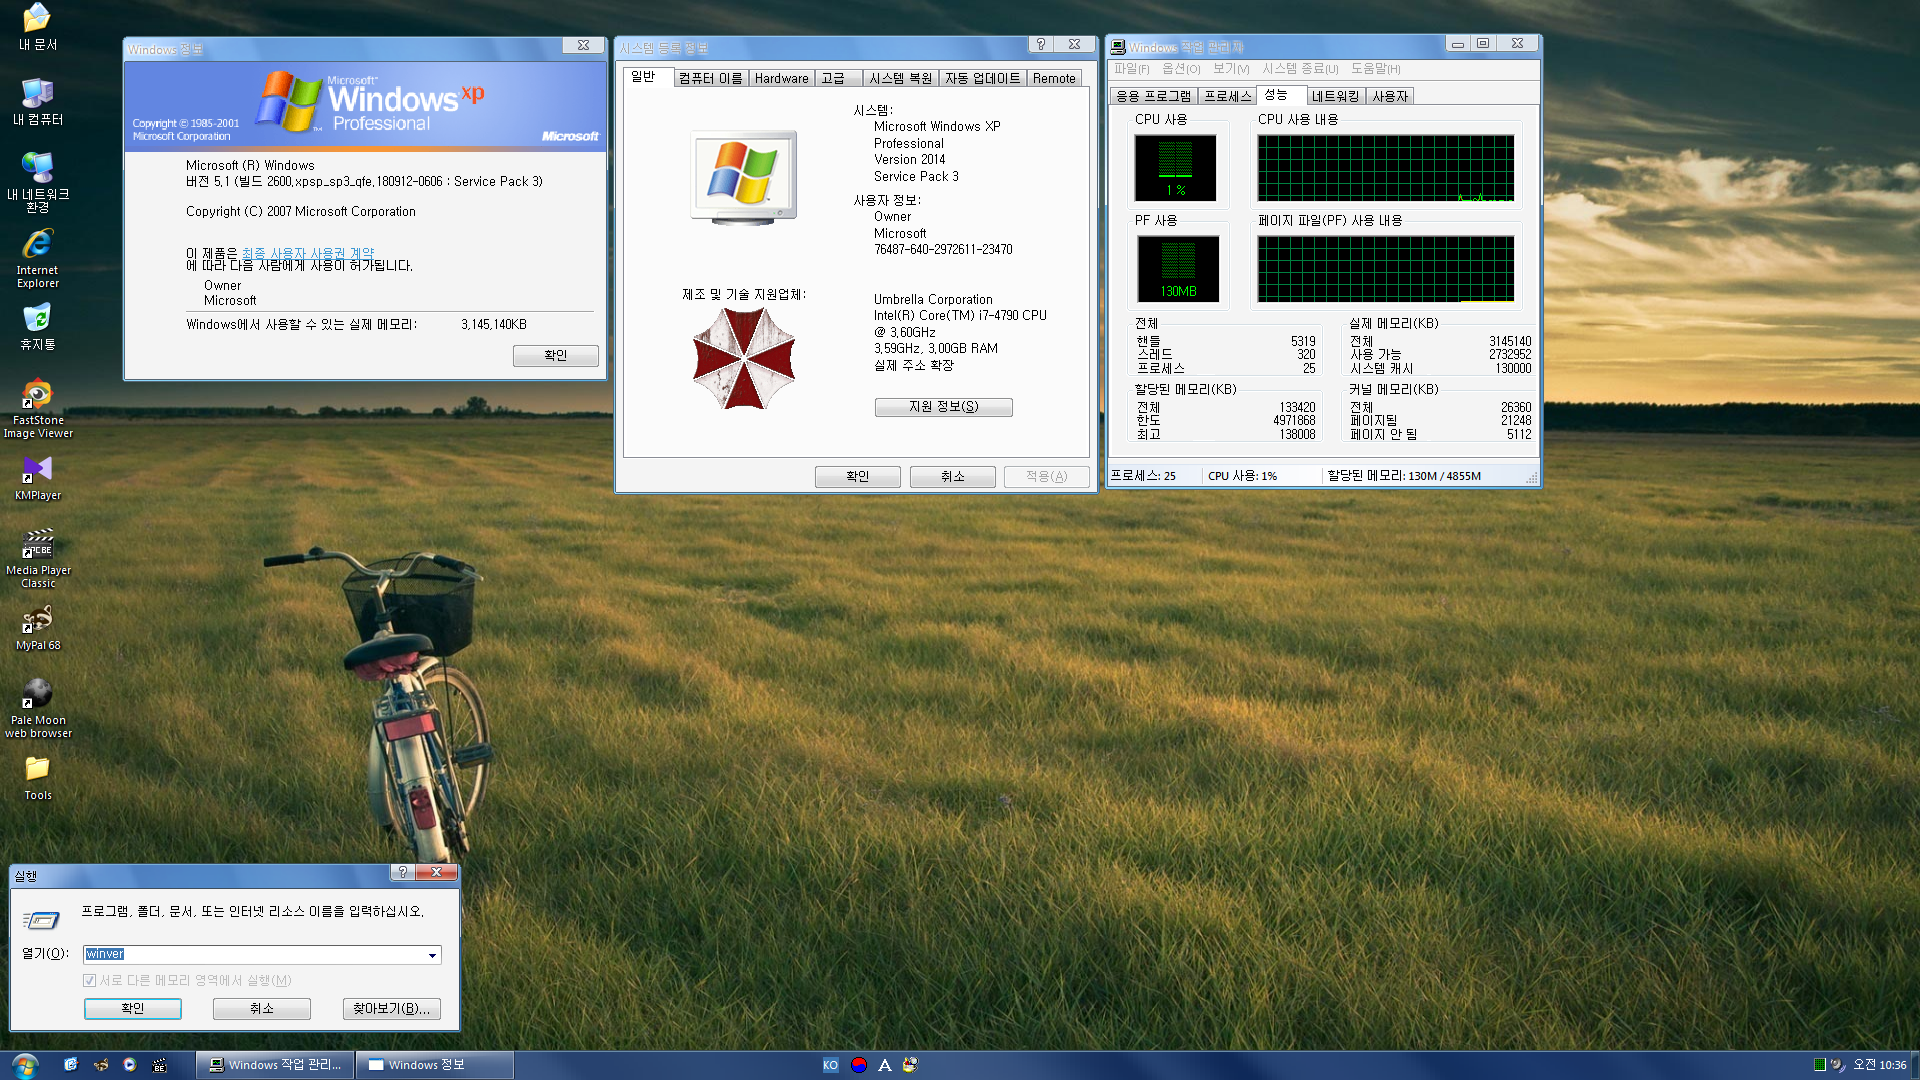Switch to the 프로세스 tab in Task Manager
1920x1080 pixels.
pos(1227,96)
